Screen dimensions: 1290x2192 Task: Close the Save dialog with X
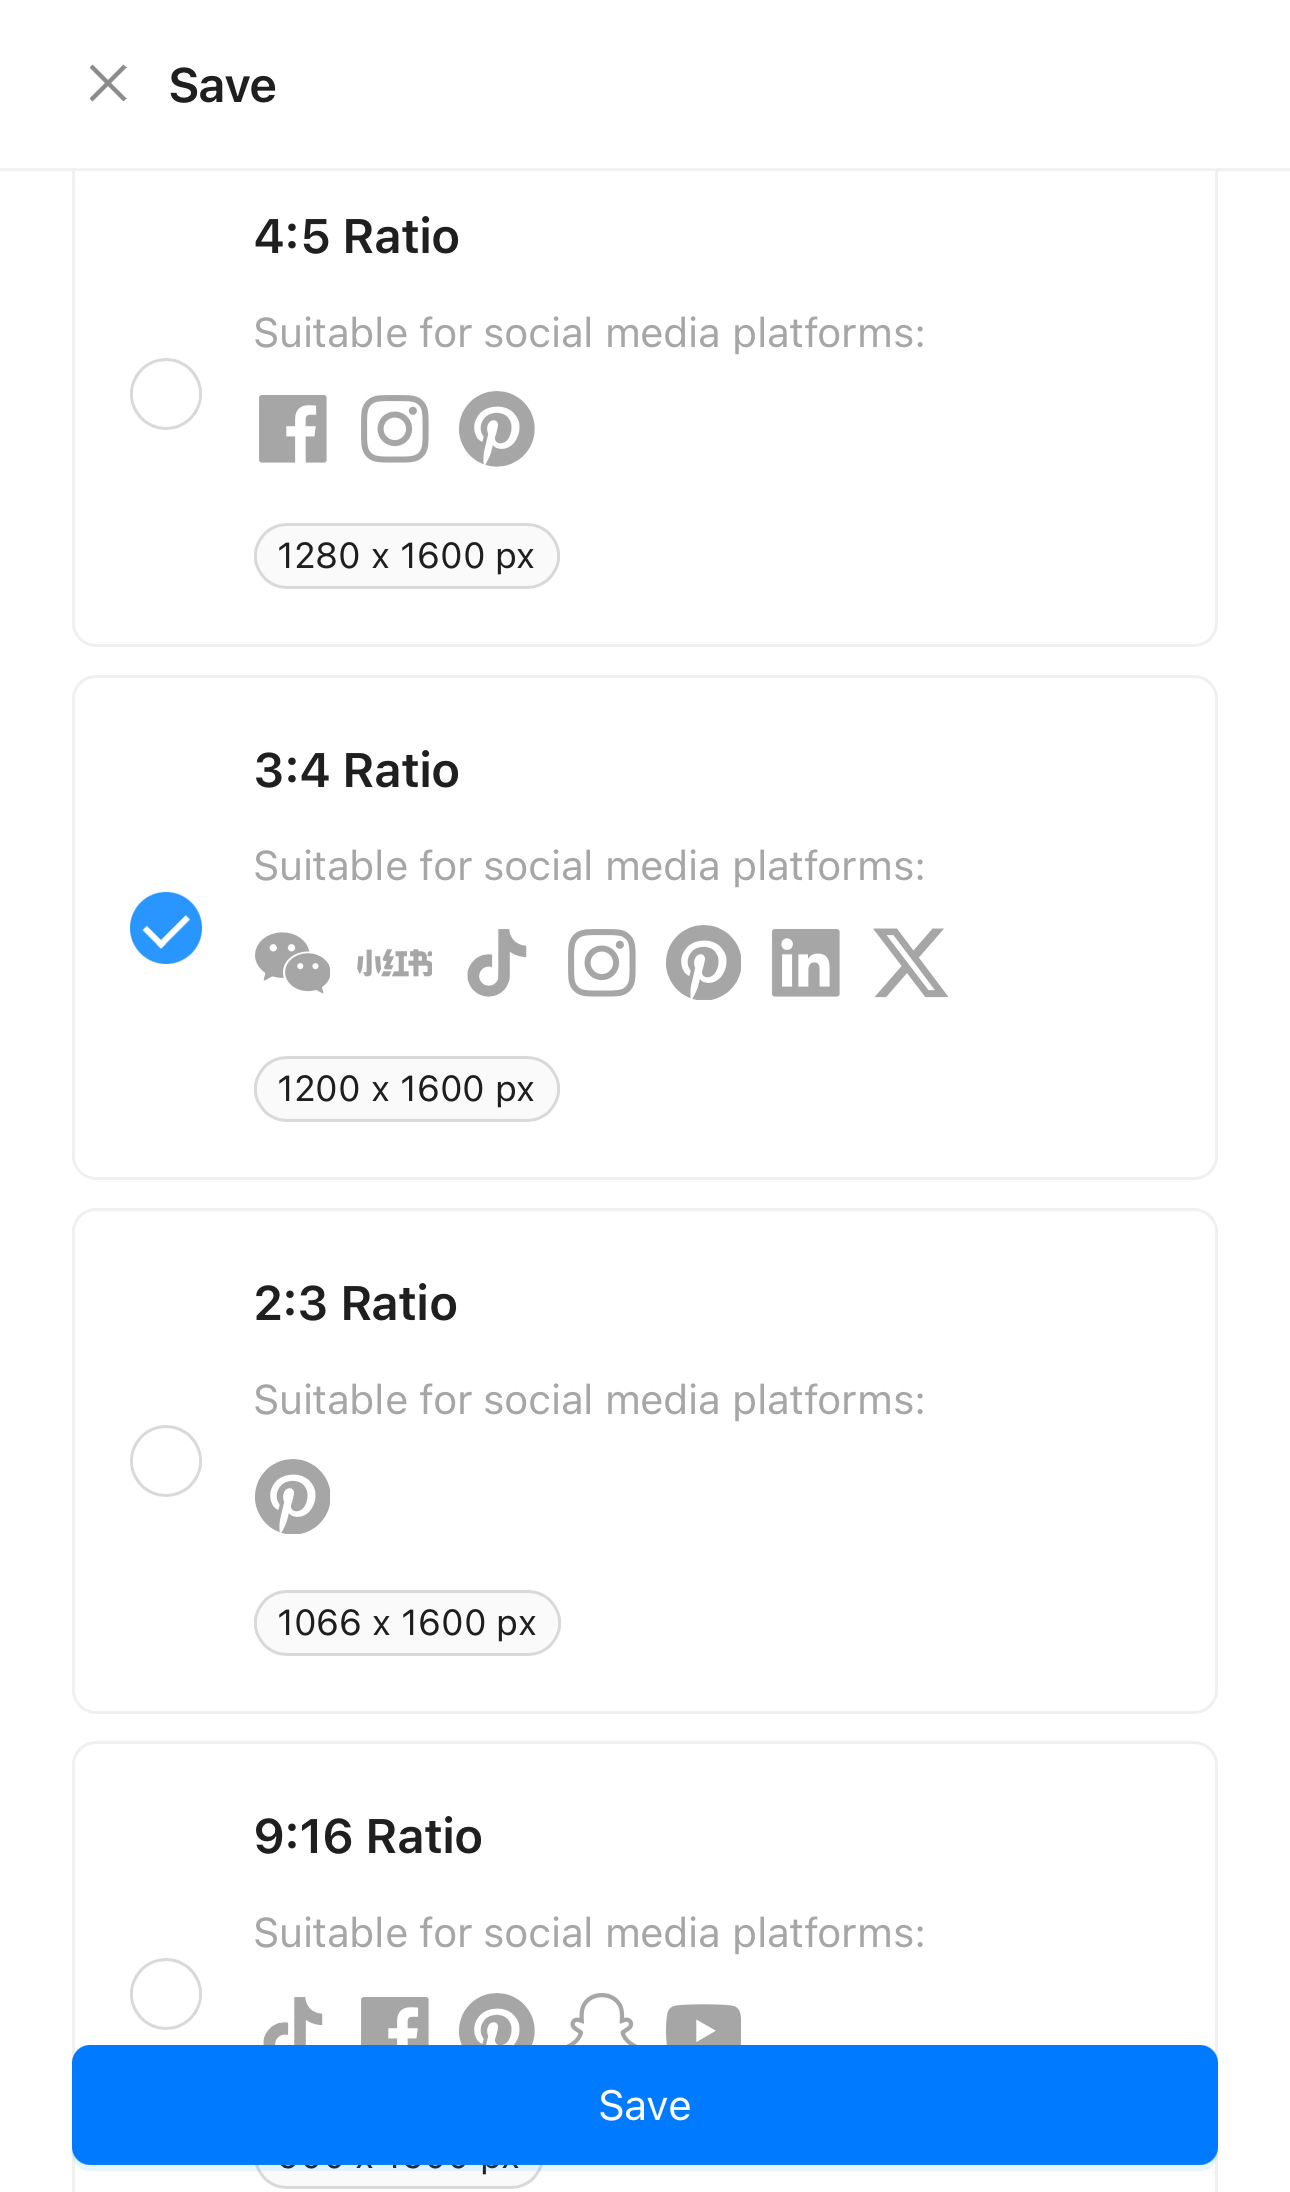(x=108, y=84)
